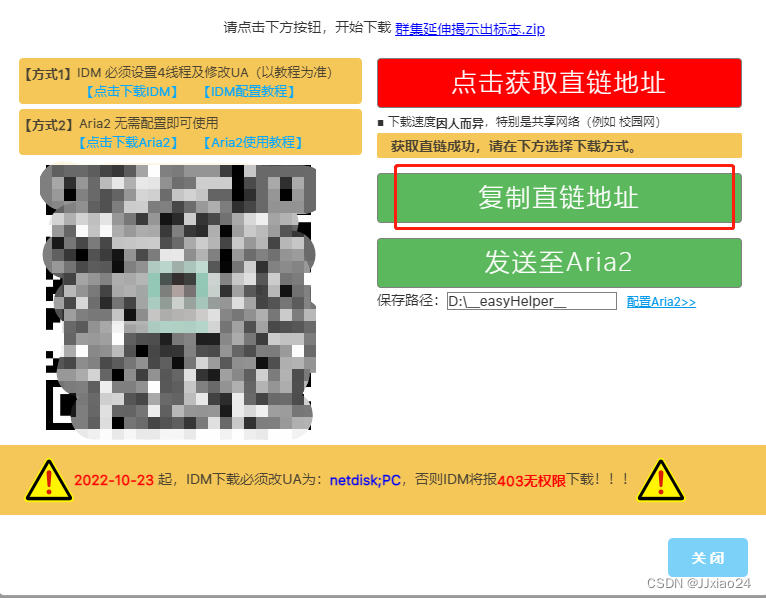Click the warning icon left of 2022-10-23
This screenshot has height=598, width=766.
pos(48,480)
